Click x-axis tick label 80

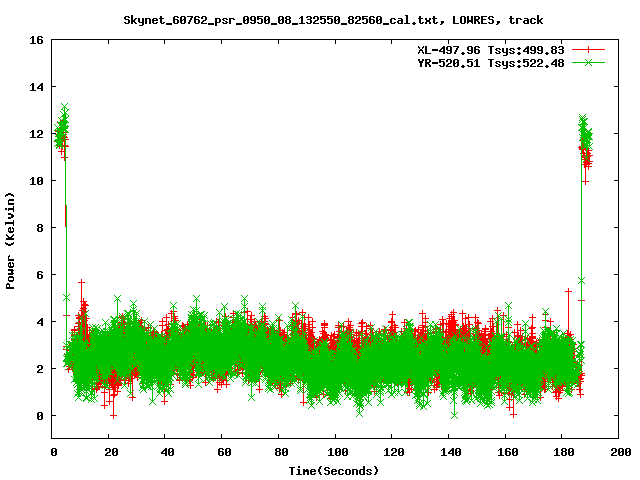281,452
